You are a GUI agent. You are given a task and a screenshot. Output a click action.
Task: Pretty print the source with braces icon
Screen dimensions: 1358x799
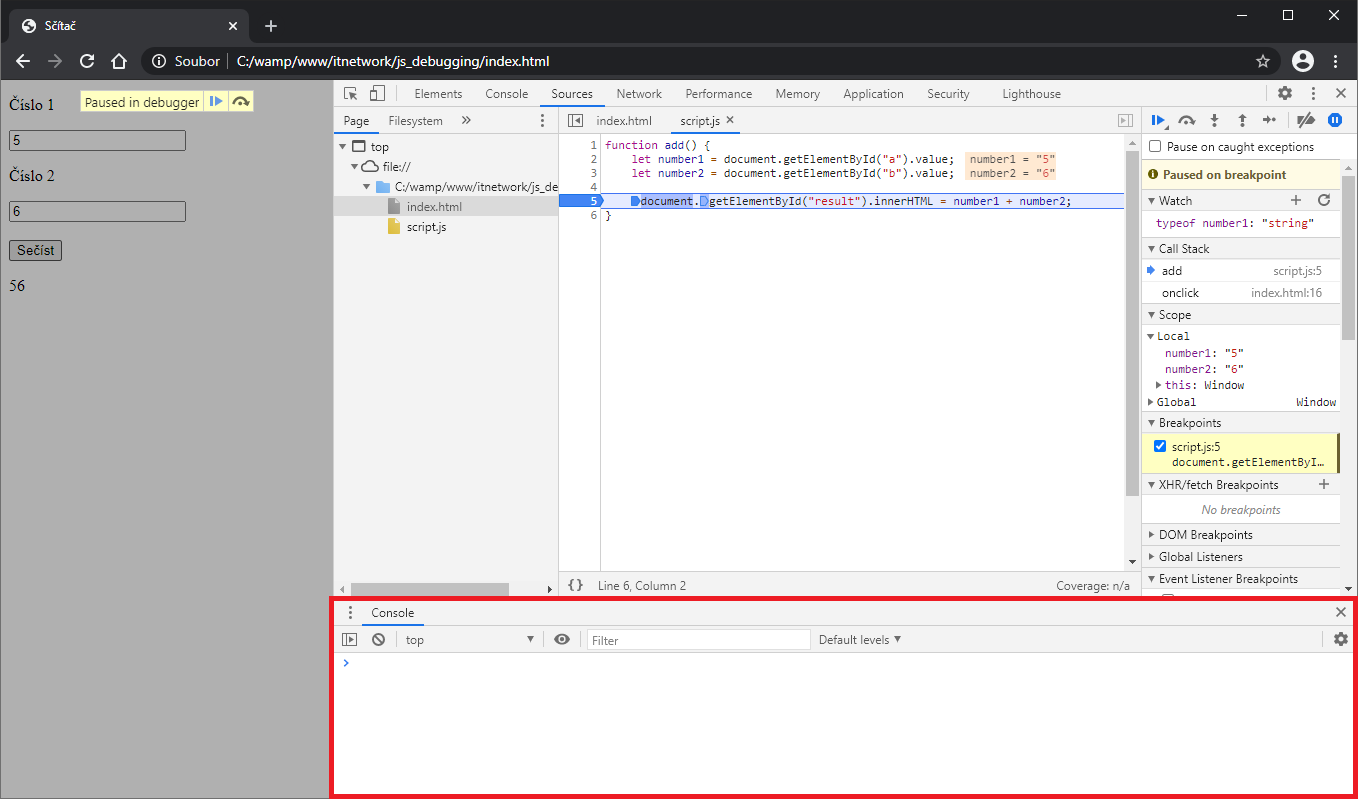(x=575, y=585)
